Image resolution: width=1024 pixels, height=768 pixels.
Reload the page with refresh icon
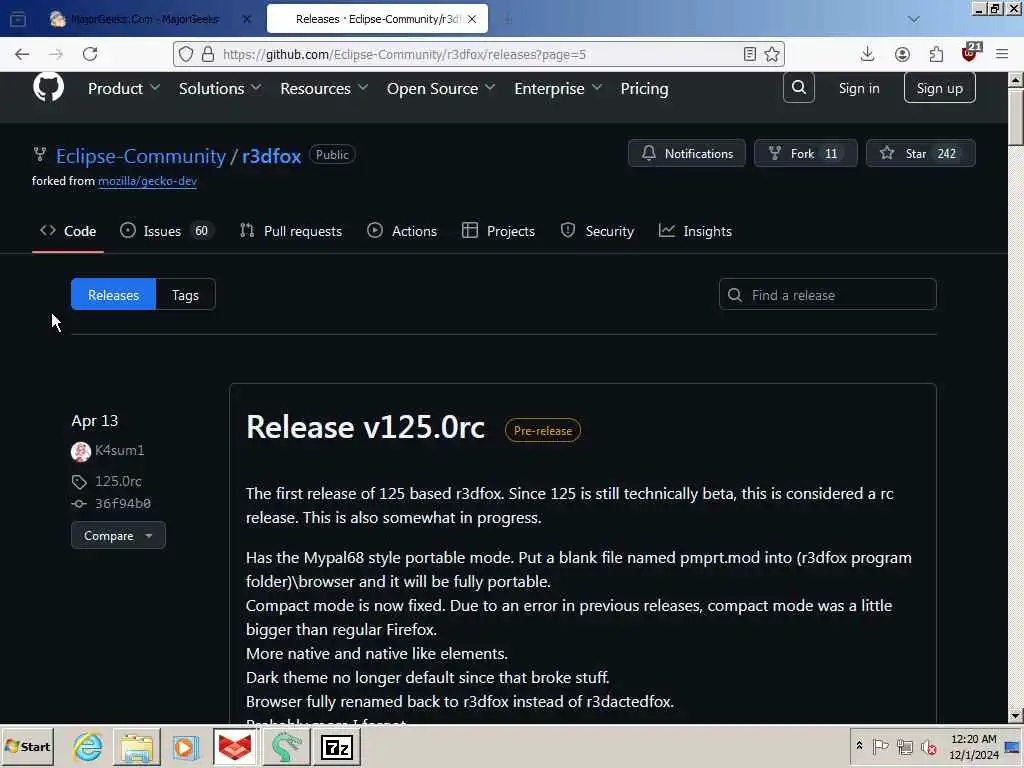point(90,54)
